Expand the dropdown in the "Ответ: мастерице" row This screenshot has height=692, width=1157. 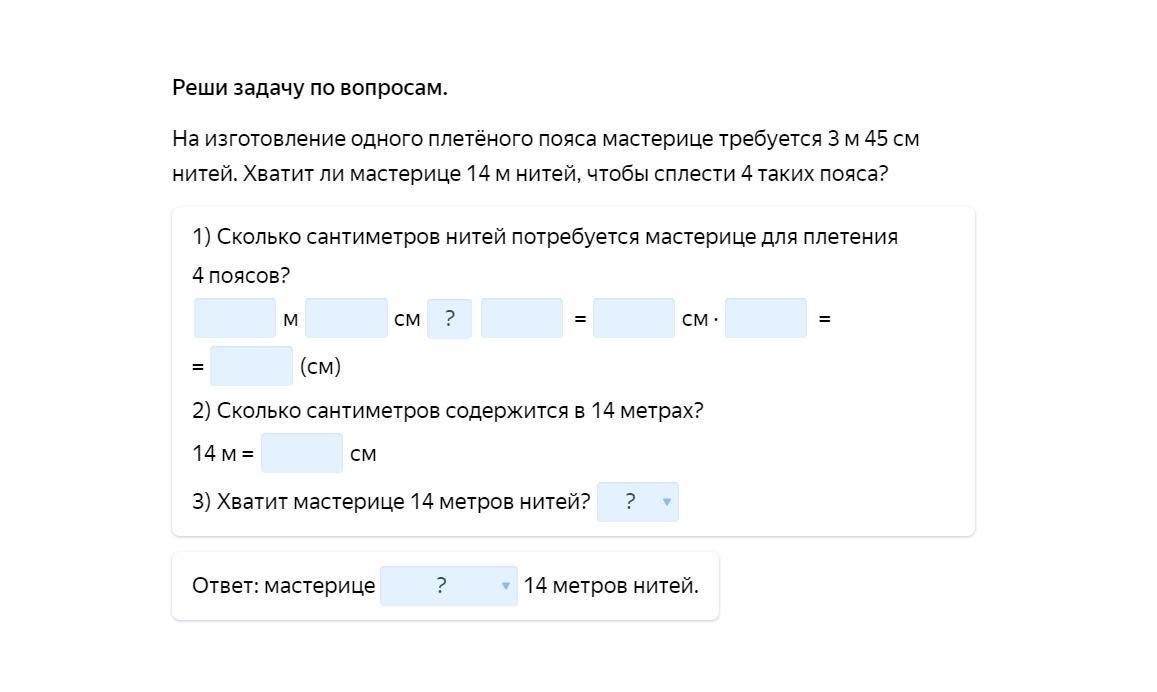coord(448,586)
